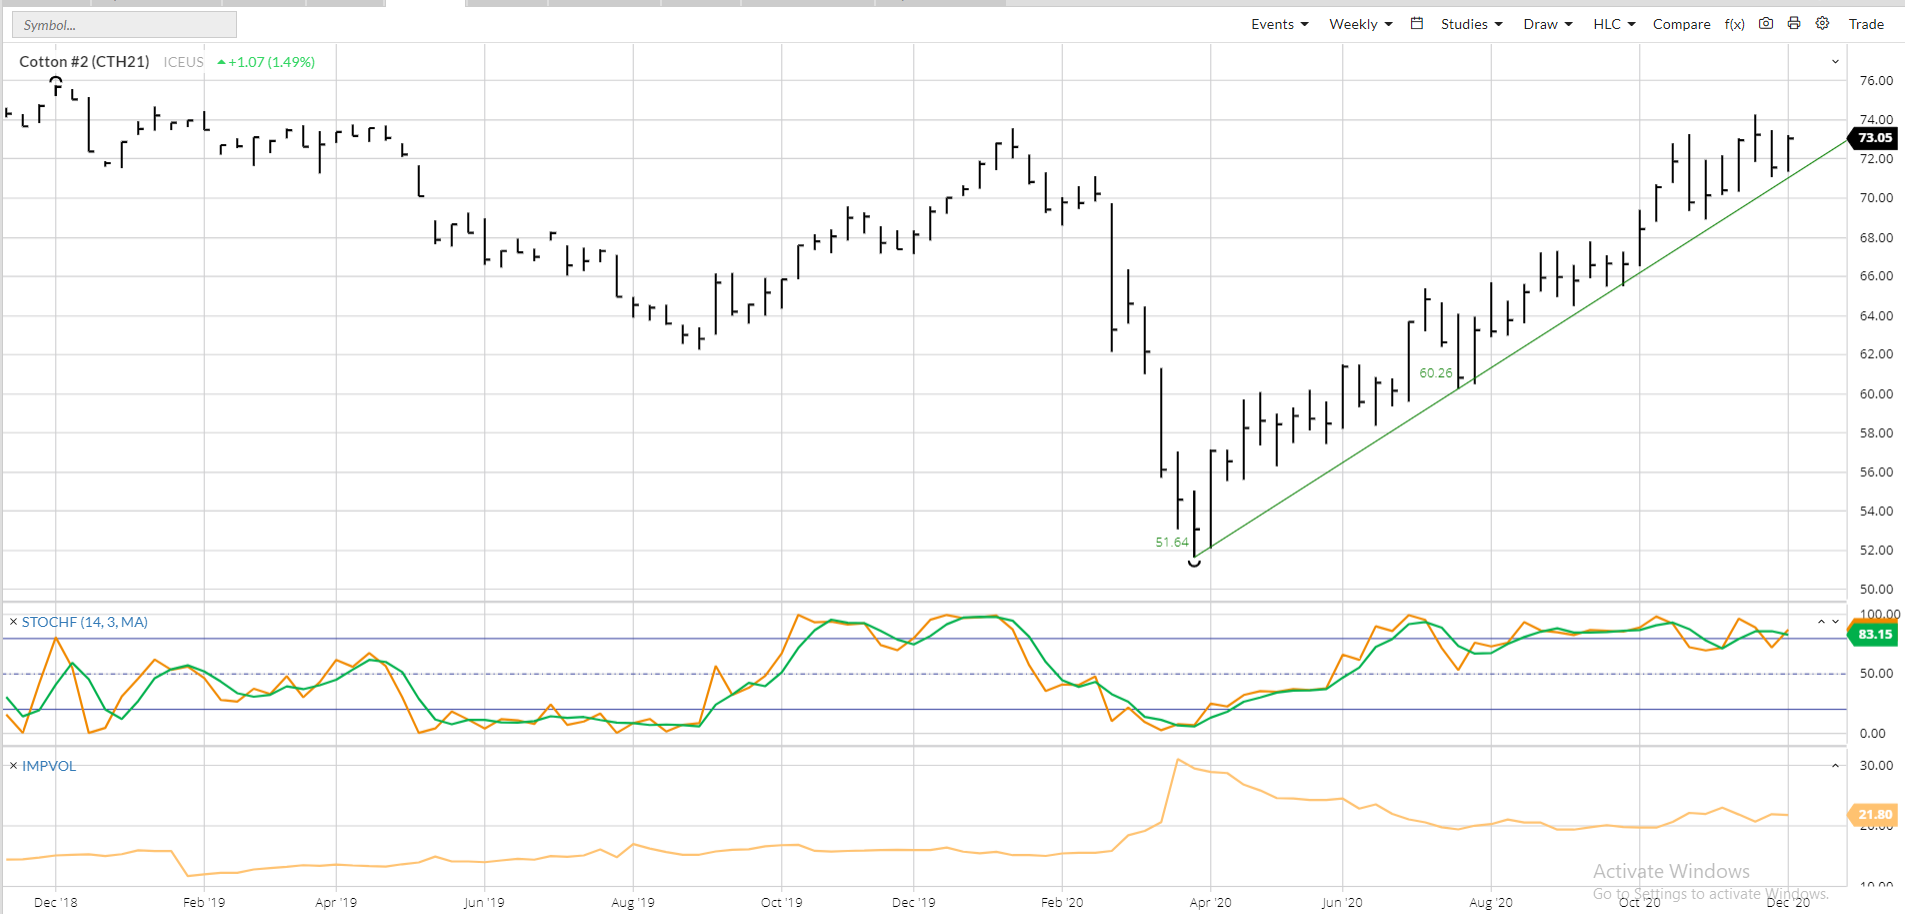Viewport: 1905px width, 914px height.
Task: Open the Events menu
Action: click(x=1279, y=23)
